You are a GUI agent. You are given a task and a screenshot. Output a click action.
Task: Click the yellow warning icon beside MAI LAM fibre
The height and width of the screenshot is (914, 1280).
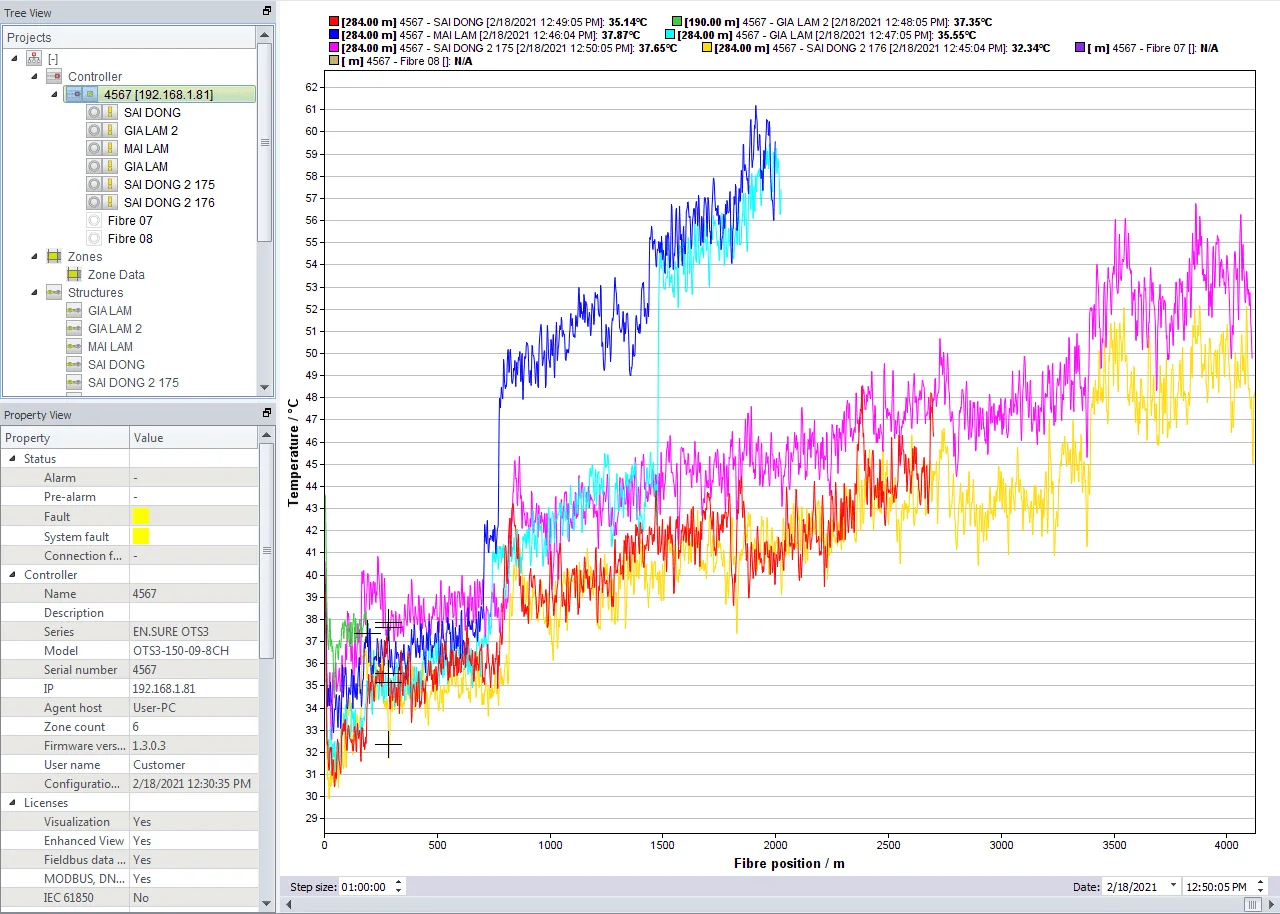[x=112, y=149]
